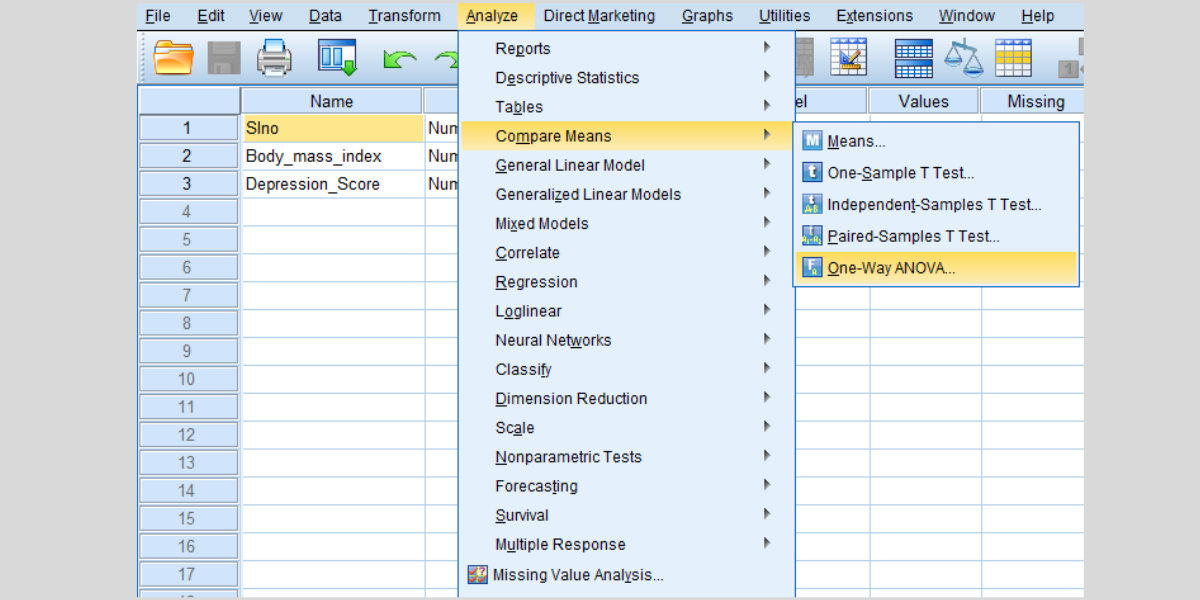Click the Save floppy disk icon

(x=224, y=57)
